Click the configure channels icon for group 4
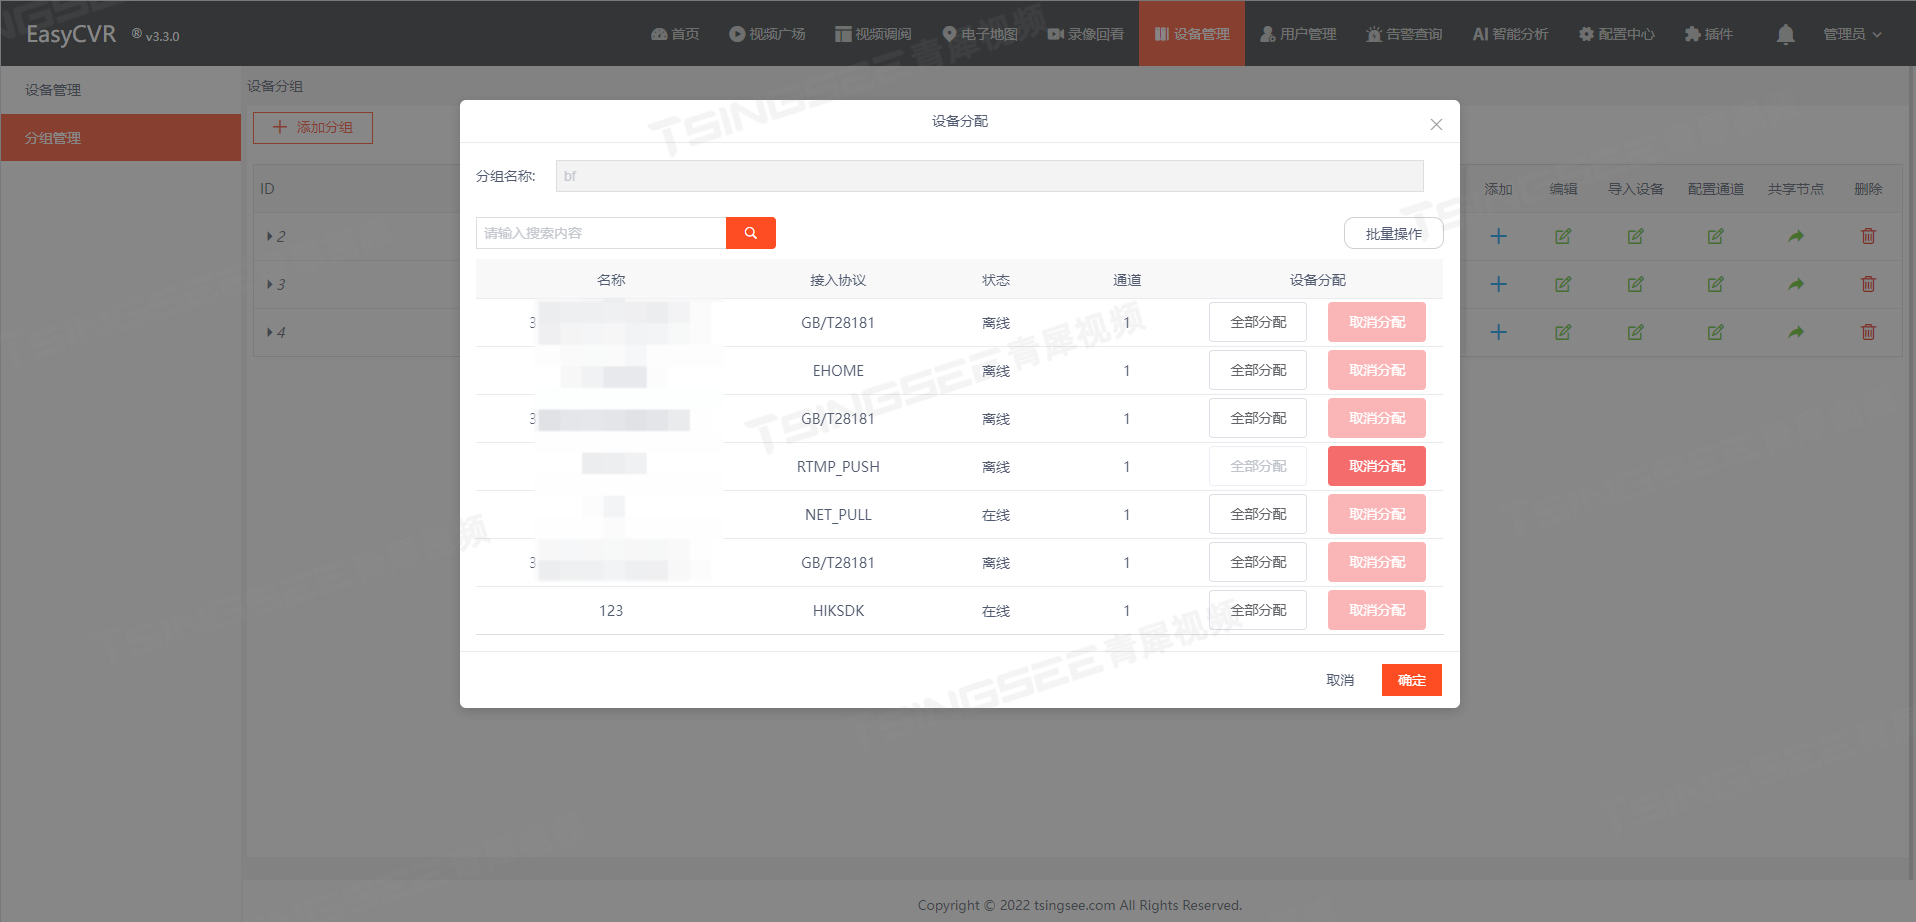Viewport: 1916px width, 922px height. tap(1715, 332)
